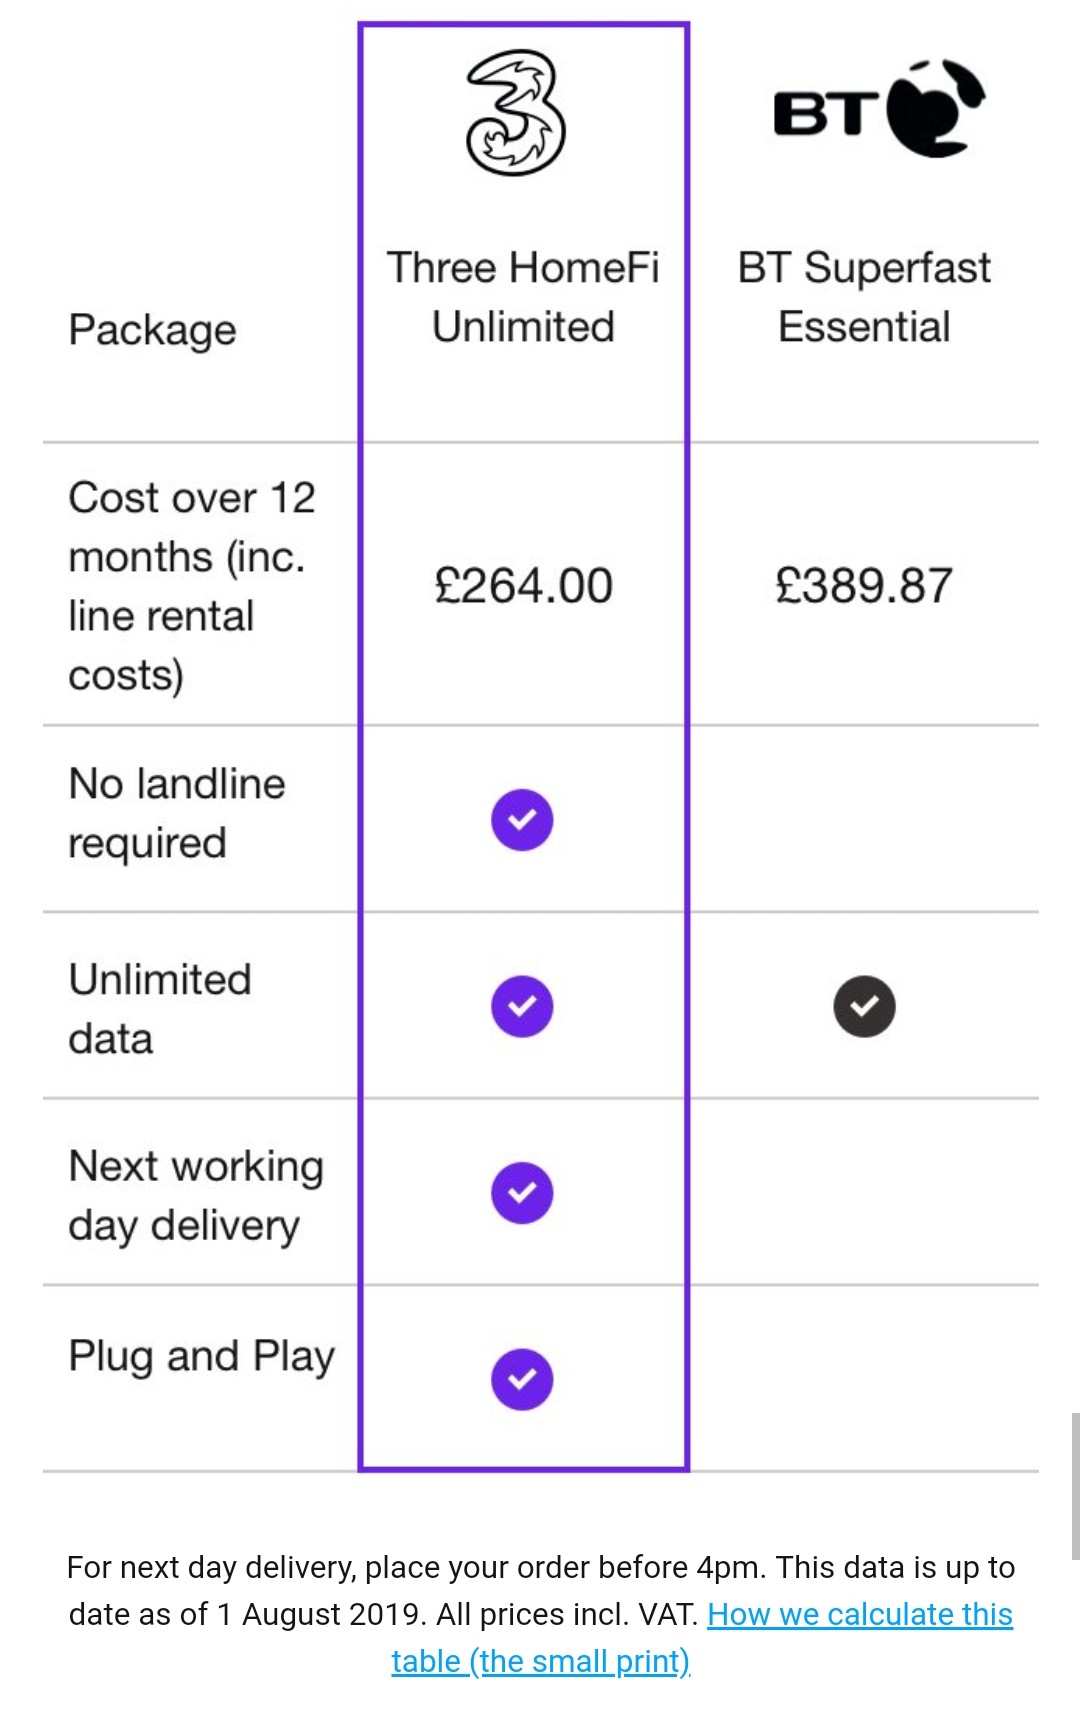Click the BT logo icon
The image size is (1080, 1709).
click(x=879, y=109)
